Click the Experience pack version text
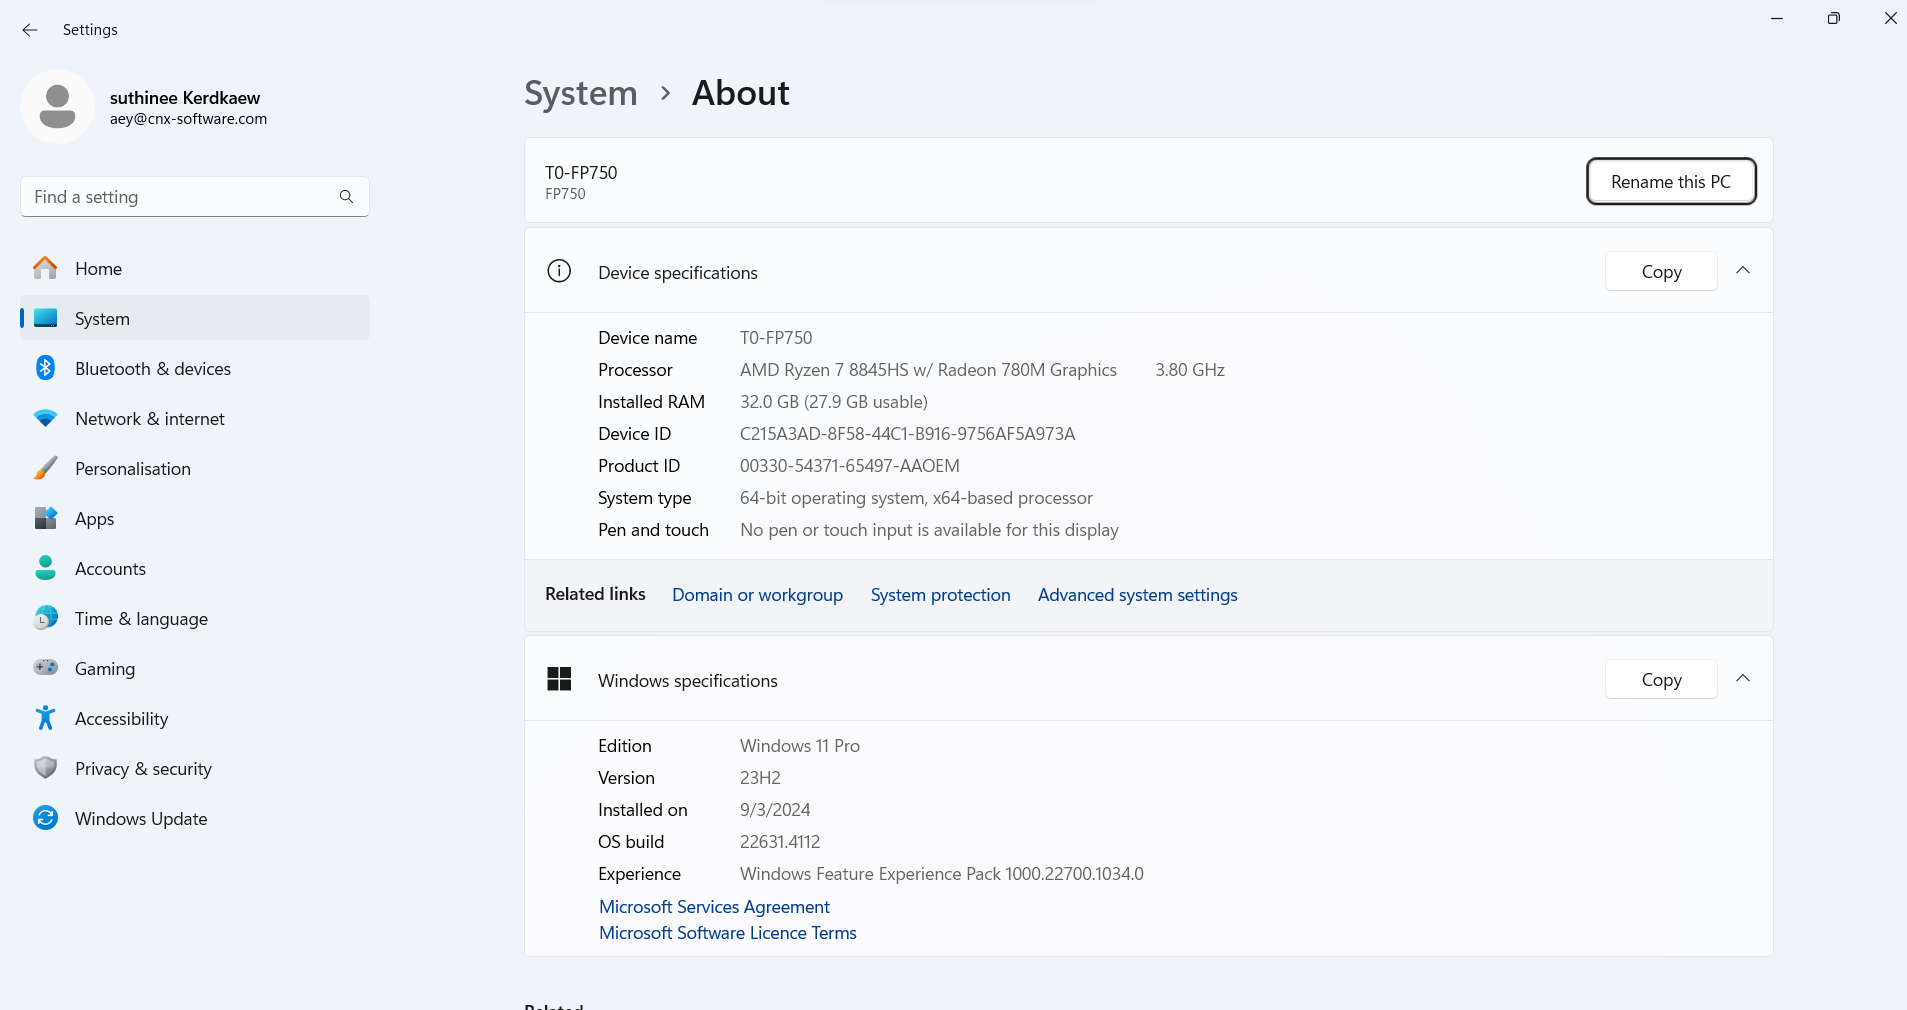1907x1010 pixels. (x=941, y=873)
